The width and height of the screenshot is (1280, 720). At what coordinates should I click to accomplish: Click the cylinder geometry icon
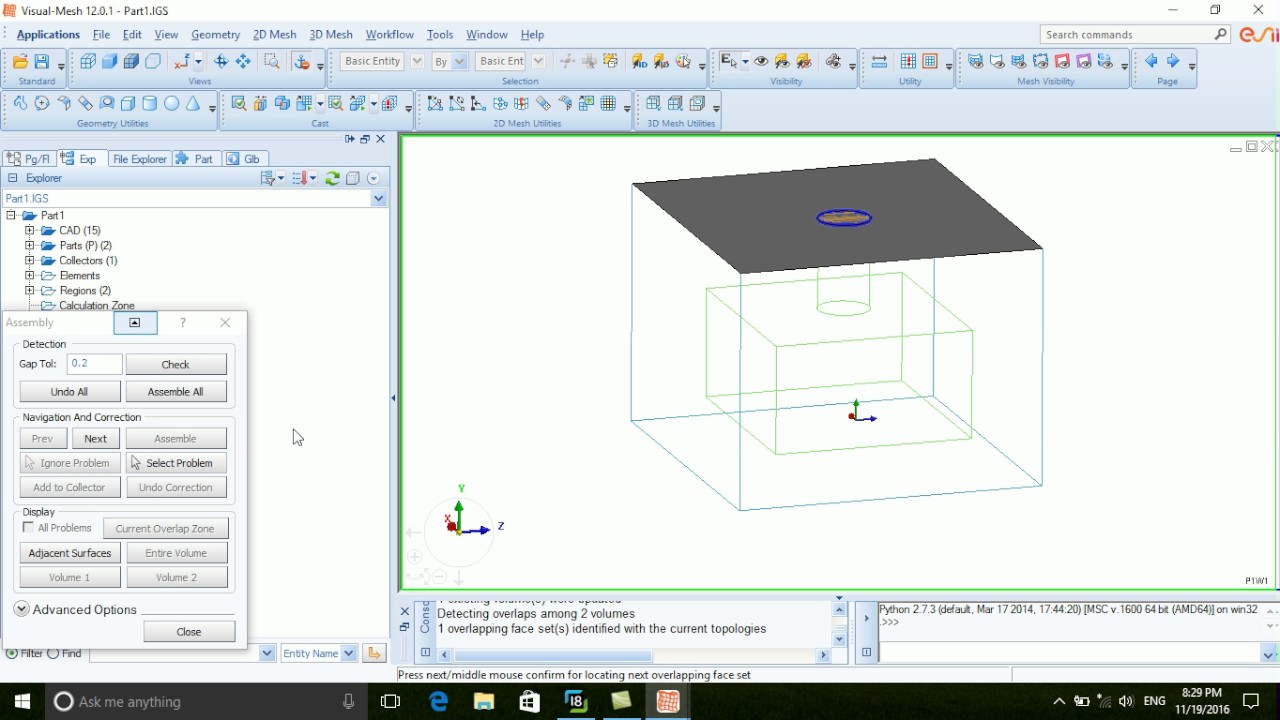click(150, 103)
